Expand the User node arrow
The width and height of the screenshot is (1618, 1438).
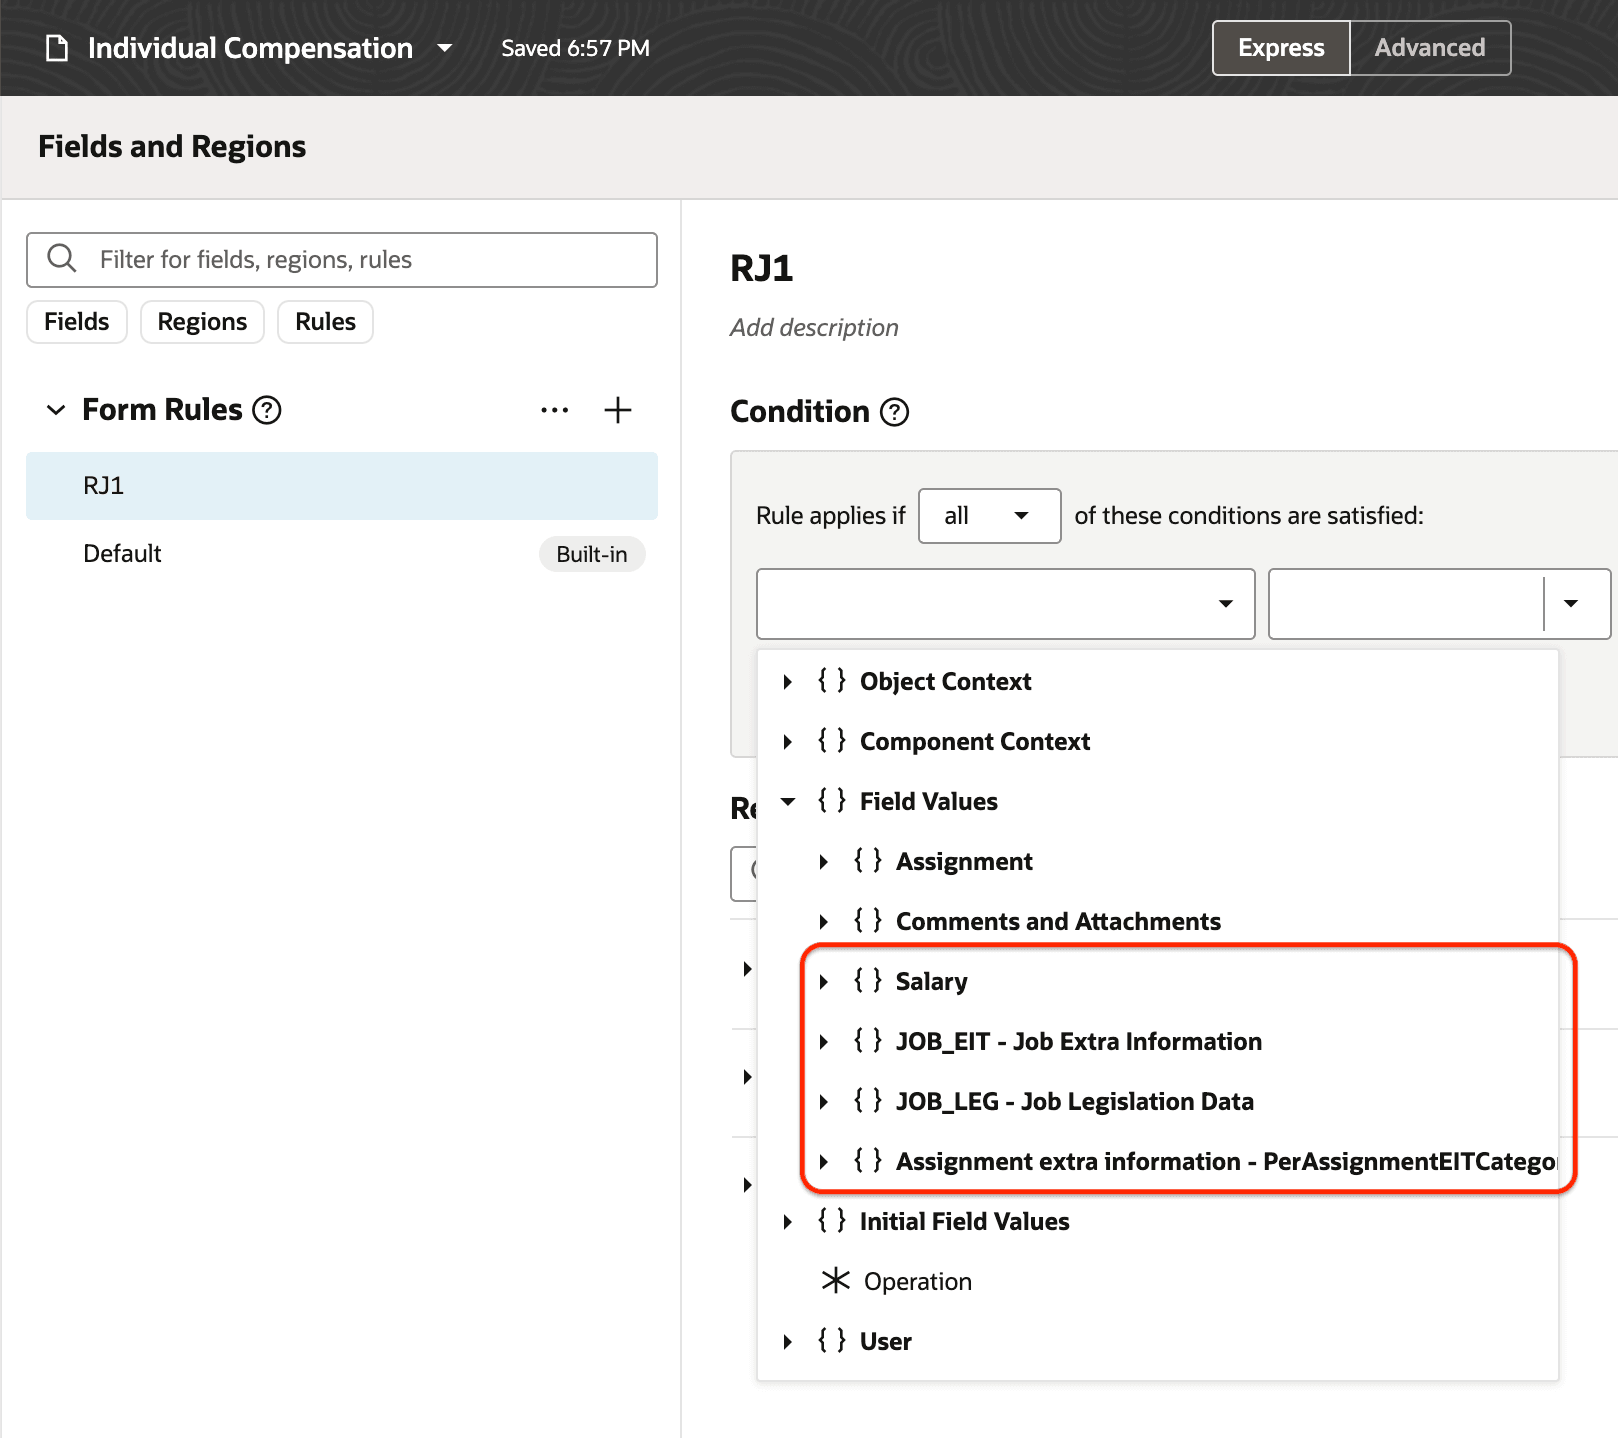788,1342
